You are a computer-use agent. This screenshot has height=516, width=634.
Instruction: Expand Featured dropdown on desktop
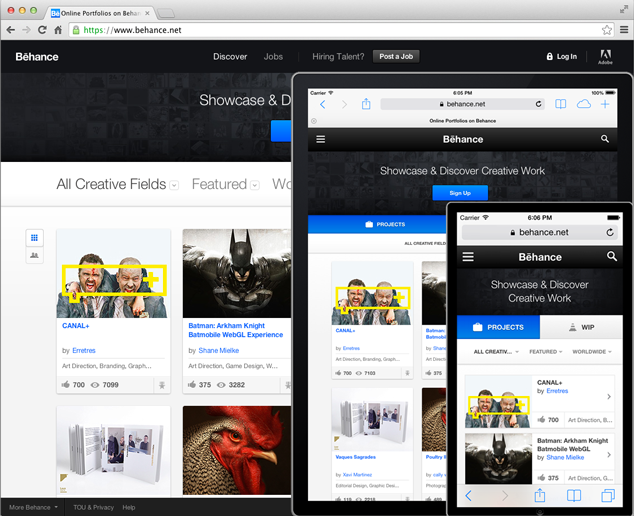pyautogui.click(x=255, y=185)
